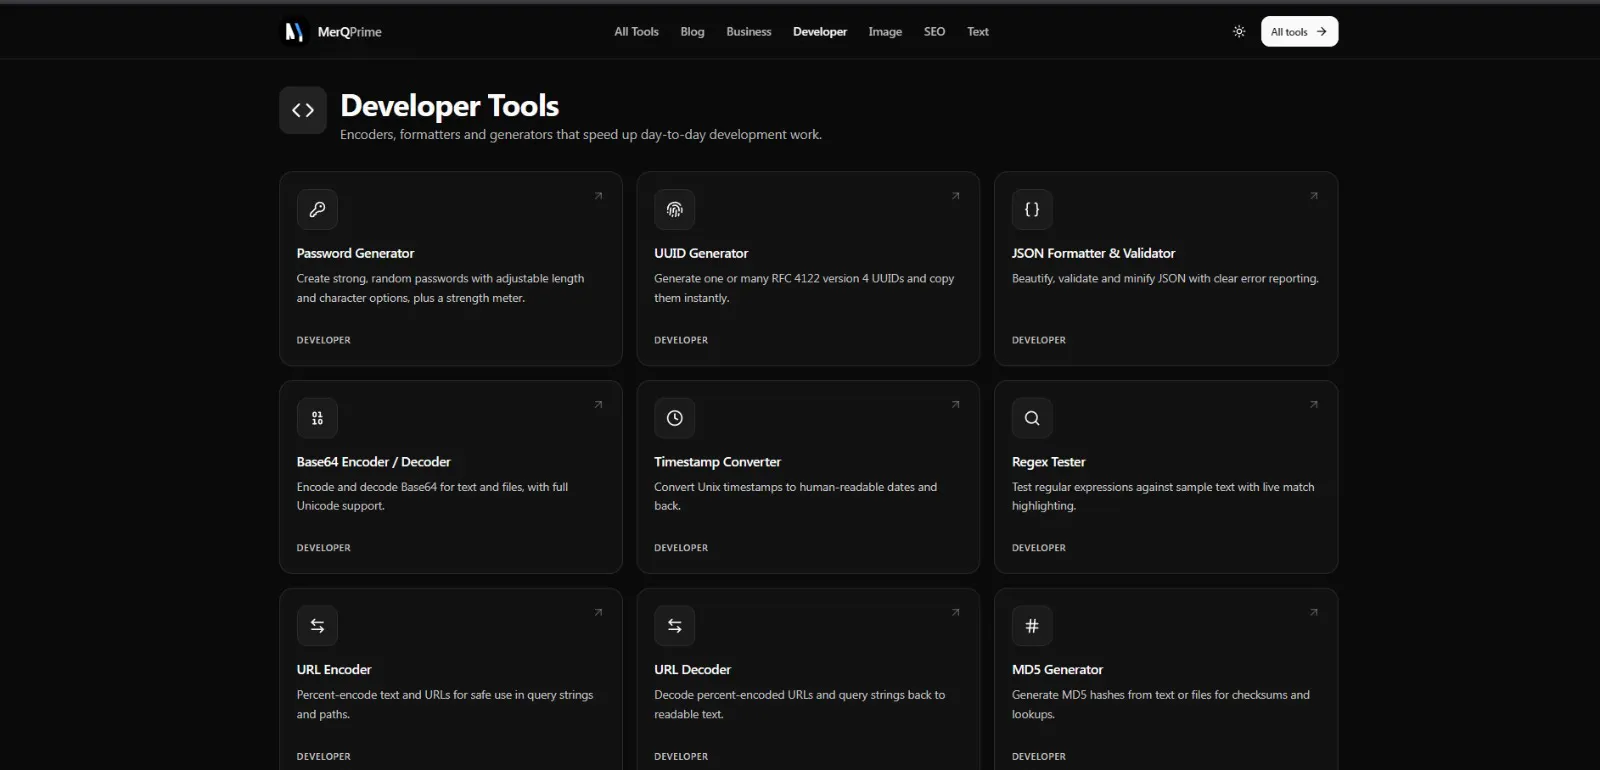Click the open arrow on JSON Formatter card

click(x=1313, y=196)
